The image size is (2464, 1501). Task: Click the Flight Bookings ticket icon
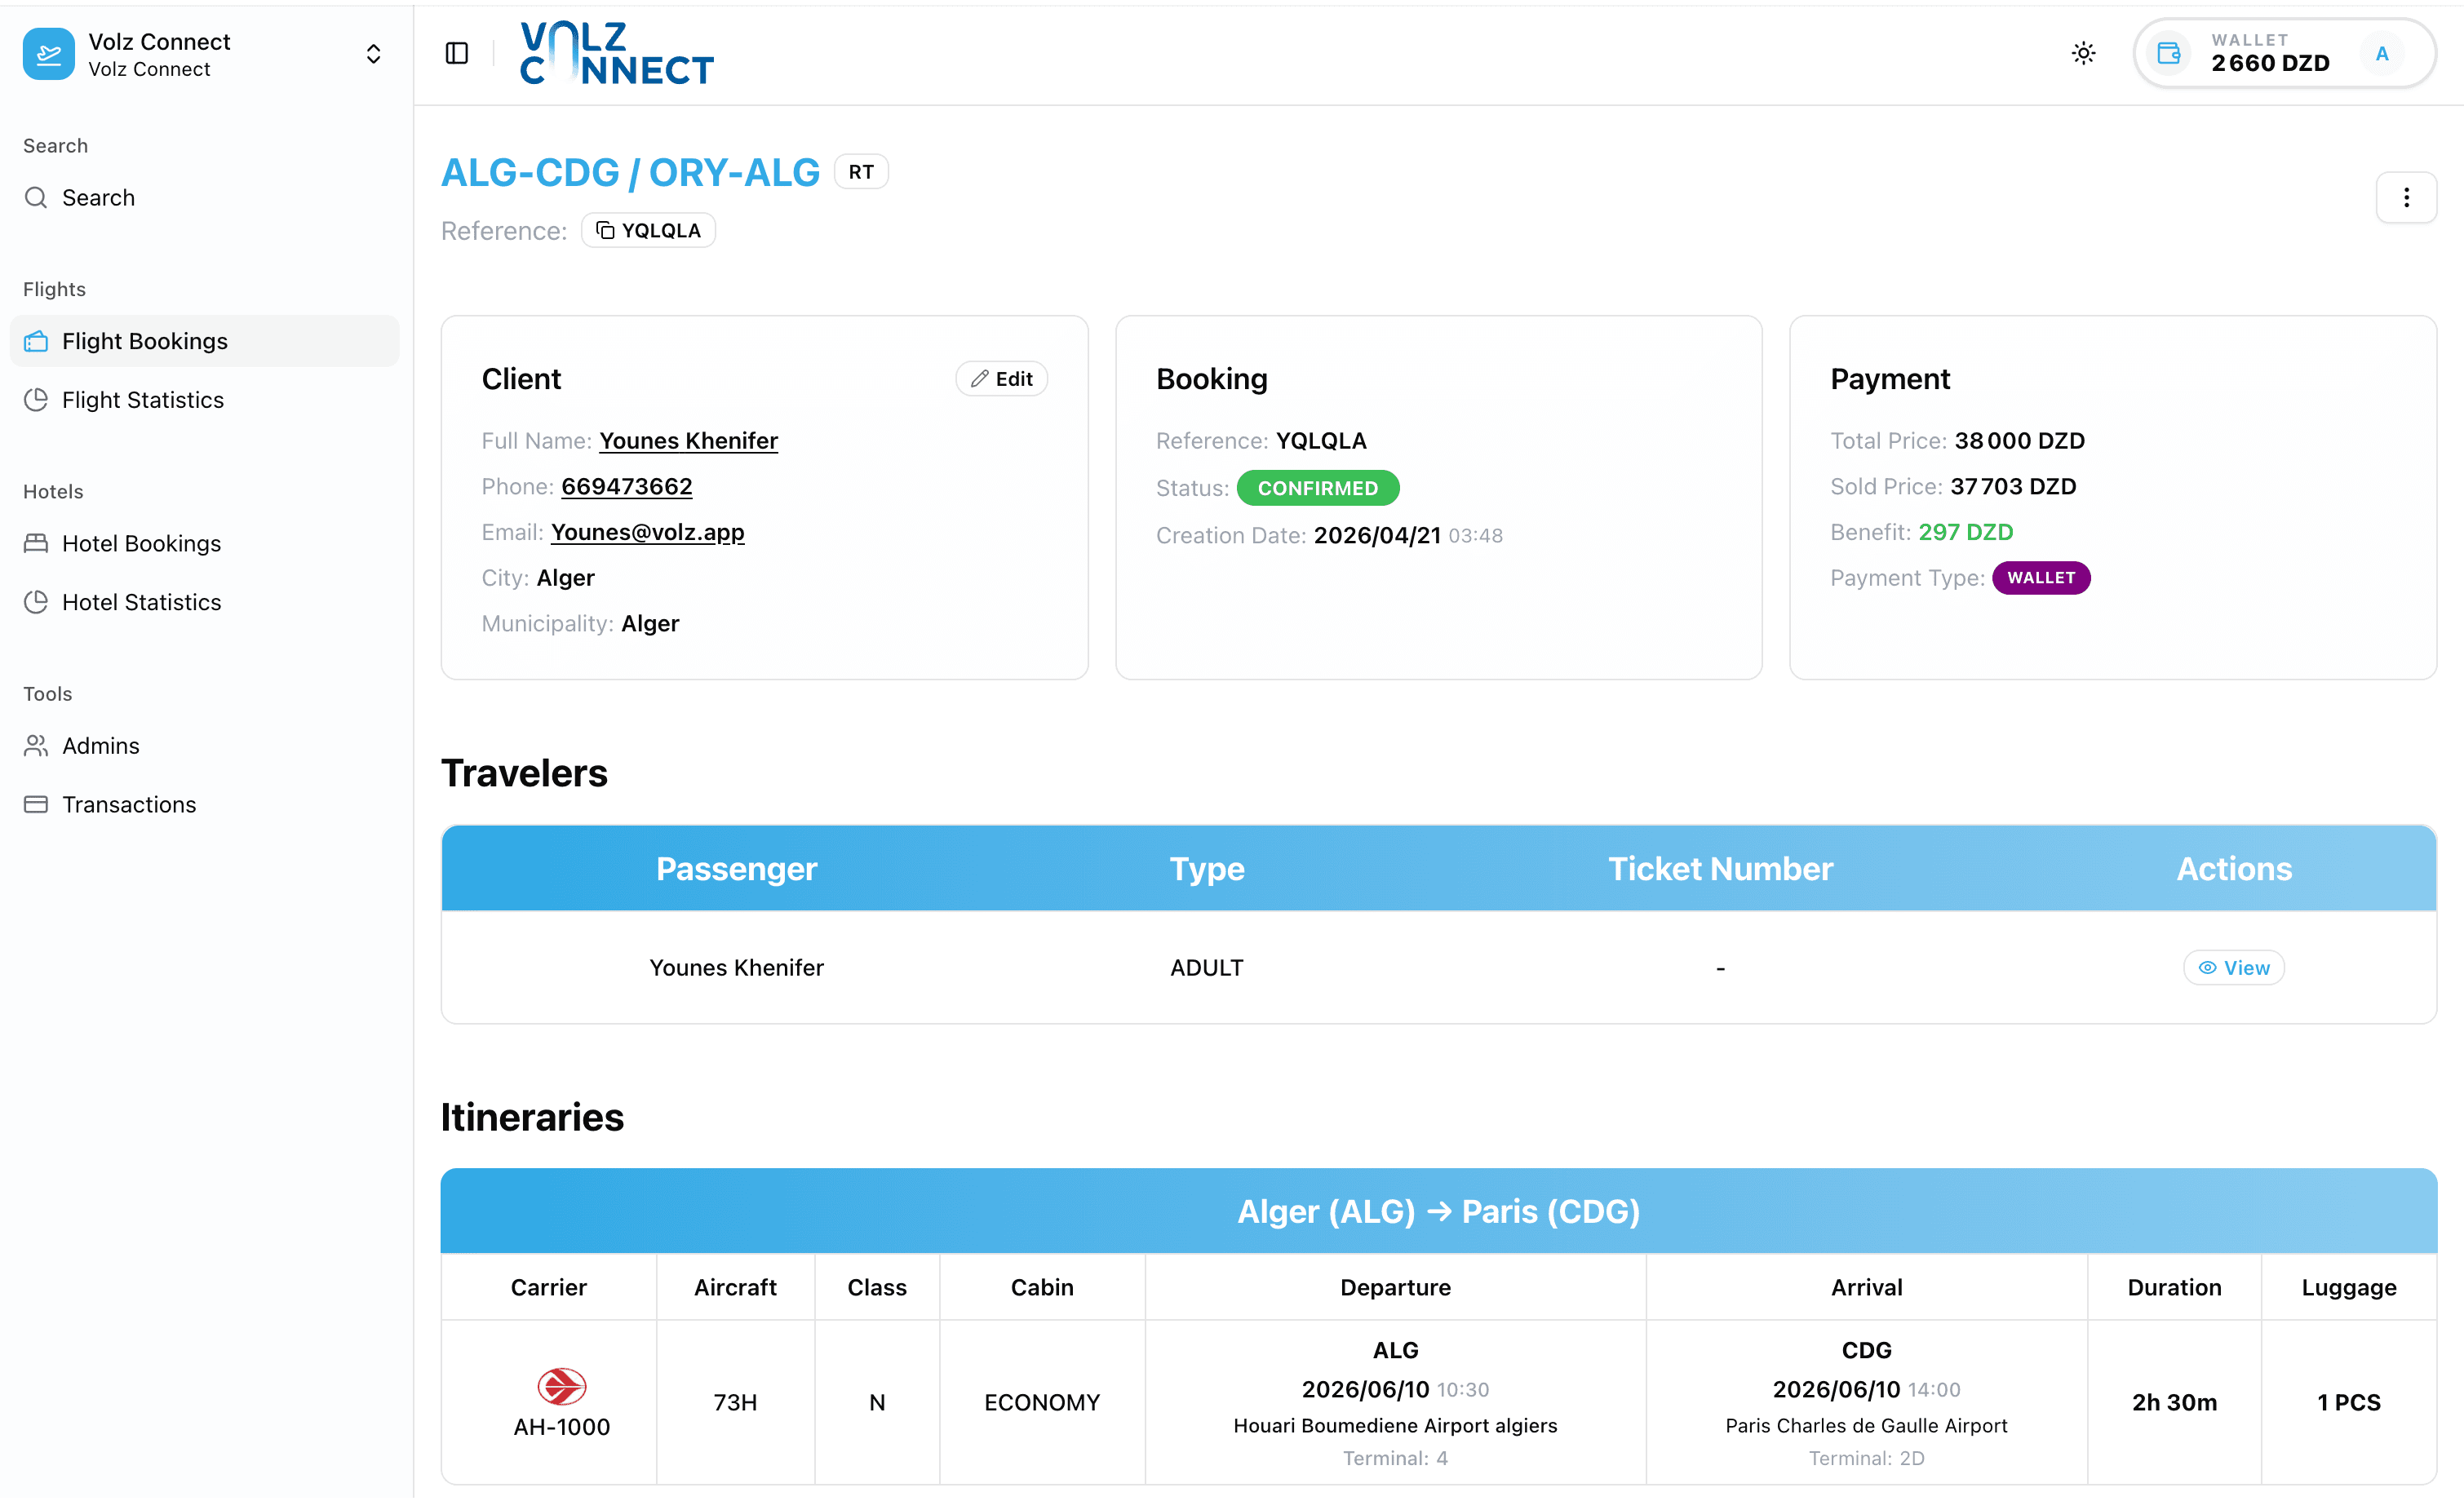36,341
